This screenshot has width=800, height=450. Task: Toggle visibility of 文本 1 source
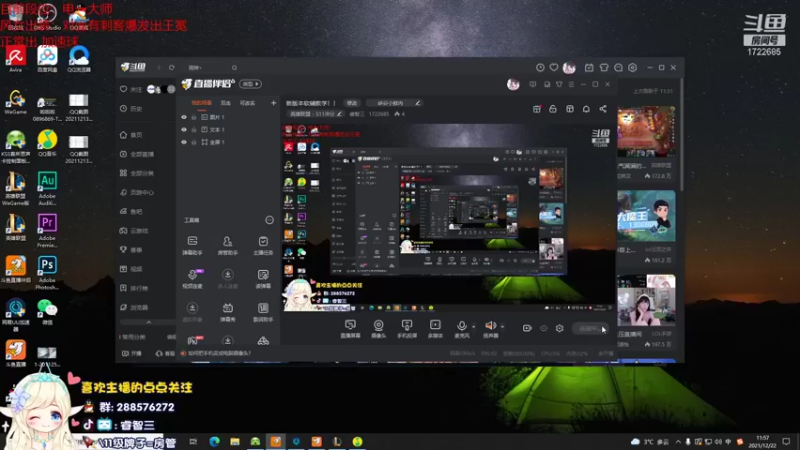[x=184, y=130]
